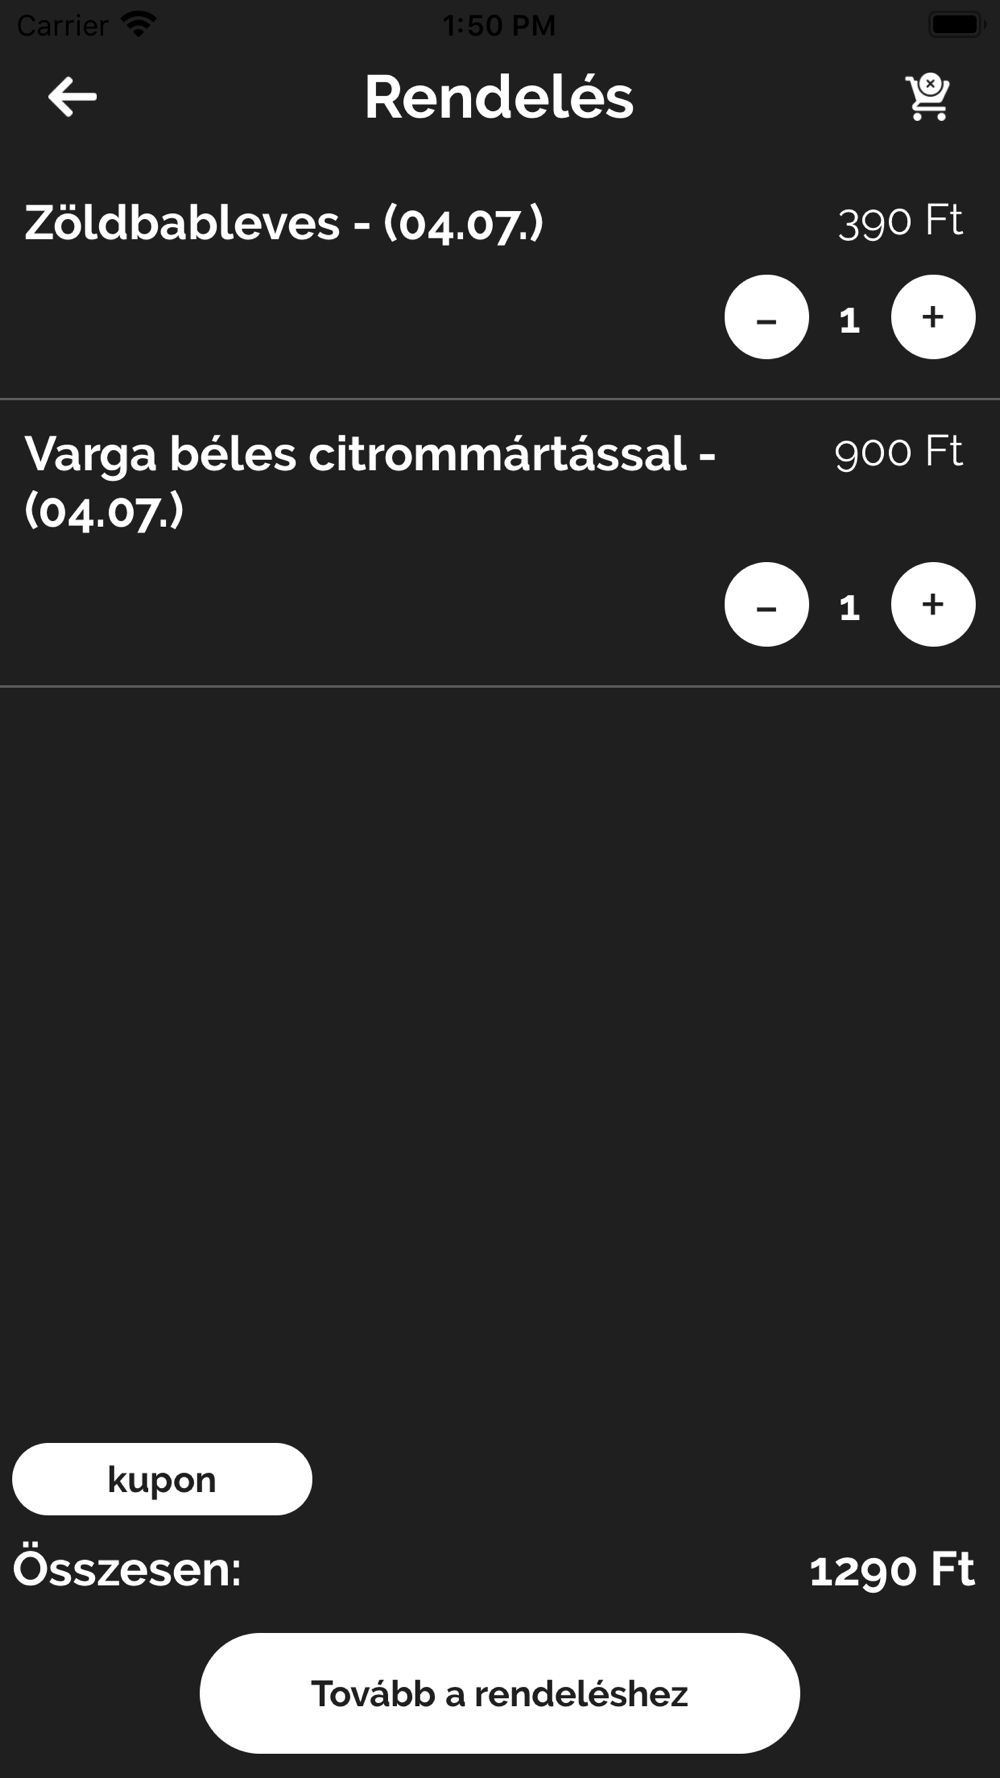Tap the Varga béles quantity number
The image size is (1000, 1778).
click(x=850, y=607)
